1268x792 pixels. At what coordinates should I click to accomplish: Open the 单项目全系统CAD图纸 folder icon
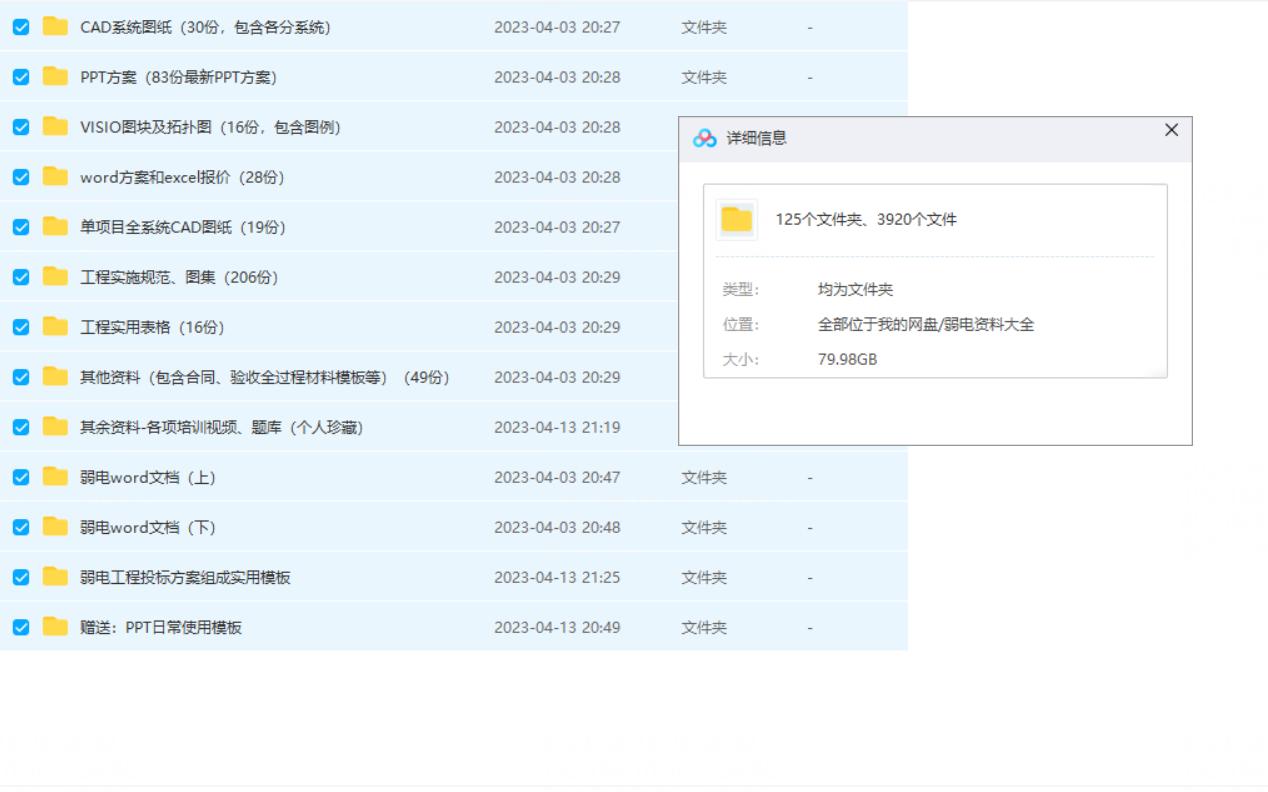coord(55,227)
